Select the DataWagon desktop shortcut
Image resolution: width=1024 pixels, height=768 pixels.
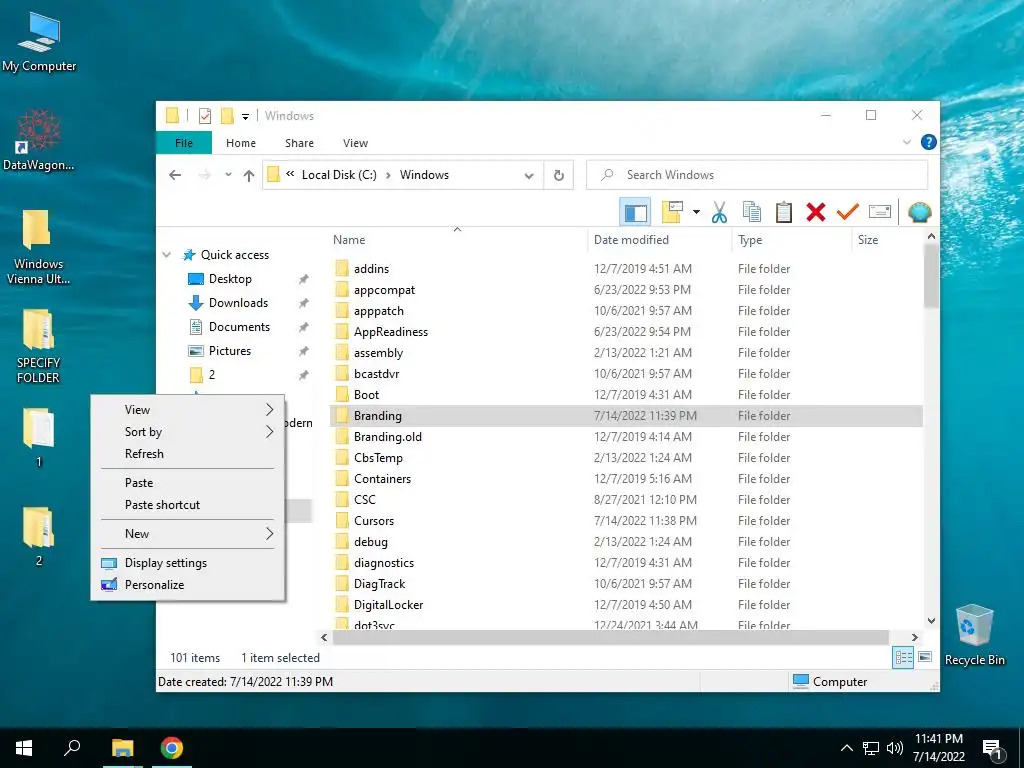(38, 140)
